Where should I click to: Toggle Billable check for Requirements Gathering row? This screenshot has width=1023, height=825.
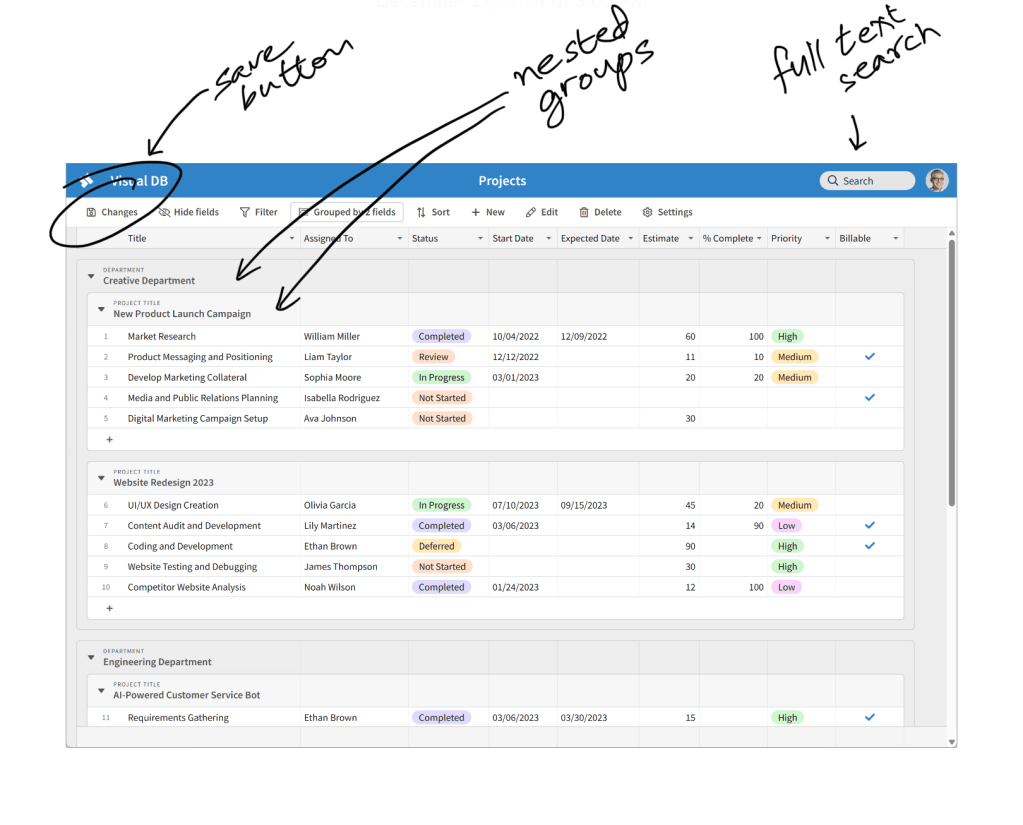click(x=869, y=717)
